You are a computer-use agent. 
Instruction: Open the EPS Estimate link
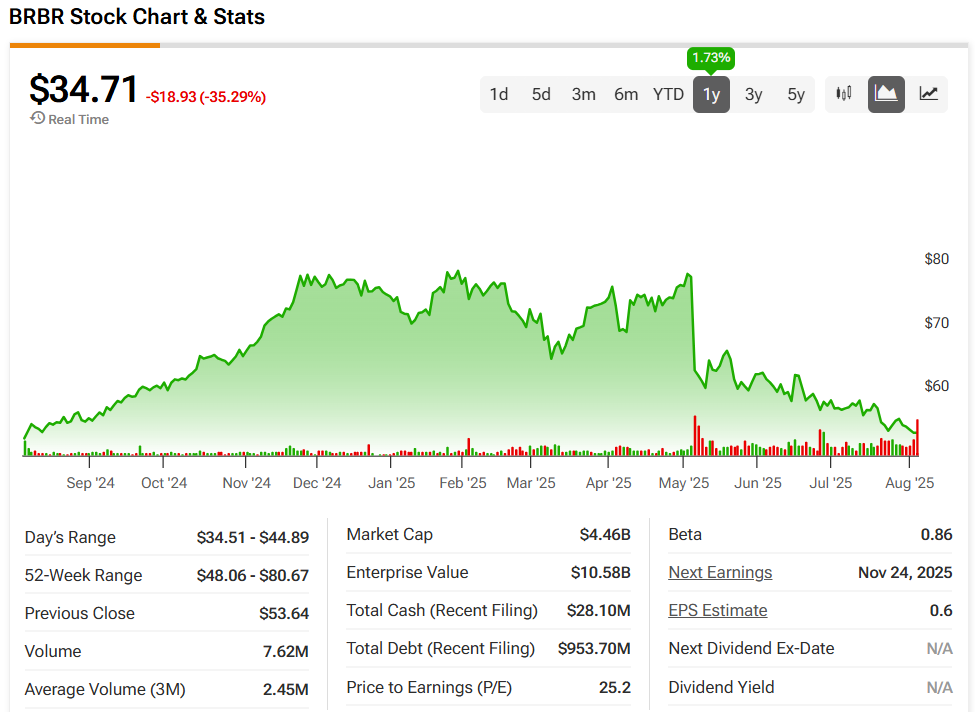tap(718, 610)
